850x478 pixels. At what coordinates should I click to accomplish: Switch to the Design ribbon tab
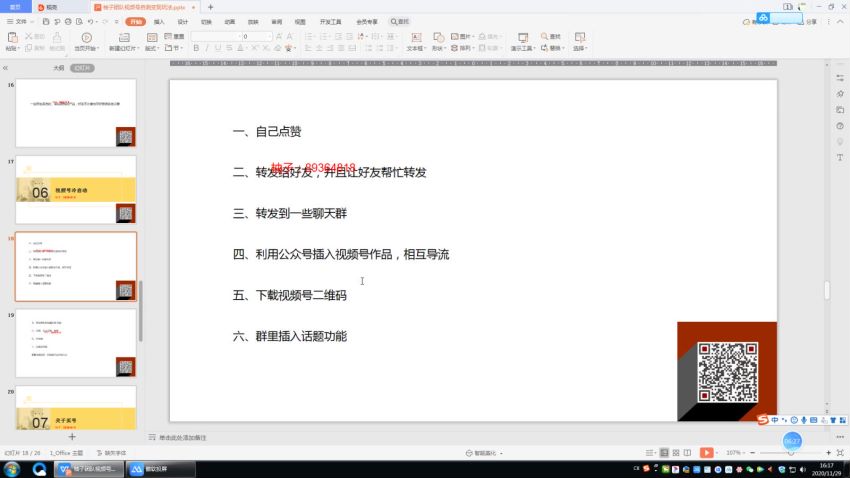[x=183, y=22]
